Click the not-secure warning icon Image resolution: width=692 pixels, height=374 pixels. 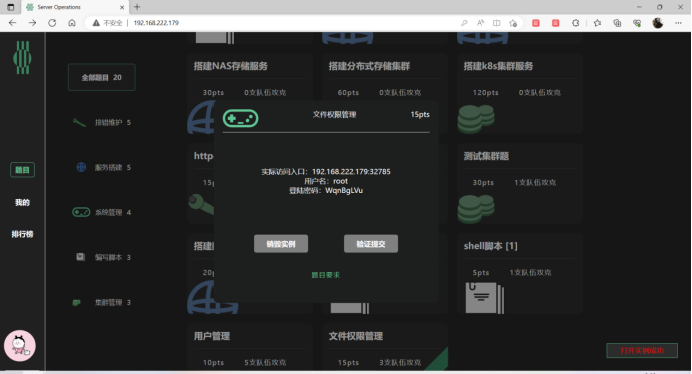pyautogui.click(x=96, y=23)
